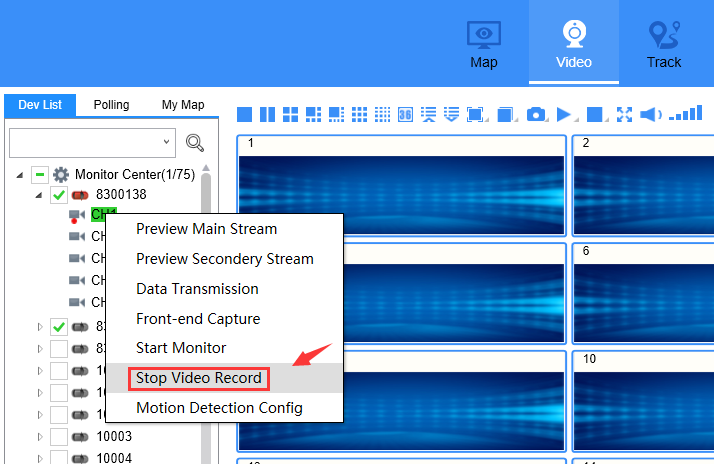Open Motion Detection Config
This screenshot has width=714, height=464.
[224, 408]
